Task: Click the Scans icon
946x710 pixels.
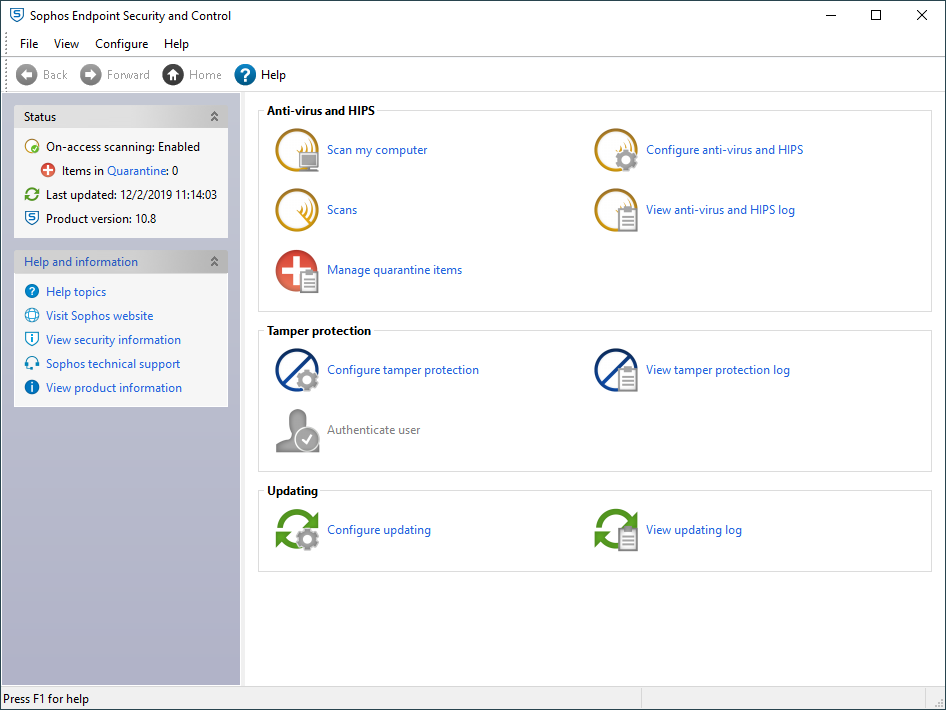Action: [x=297, y=211]
